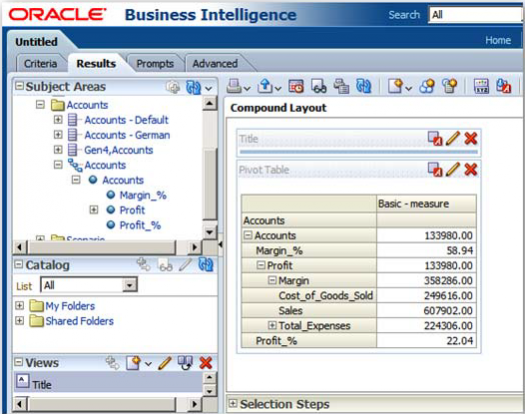
Task: Expand the Selection Steps section
Action: click(232, 403)
